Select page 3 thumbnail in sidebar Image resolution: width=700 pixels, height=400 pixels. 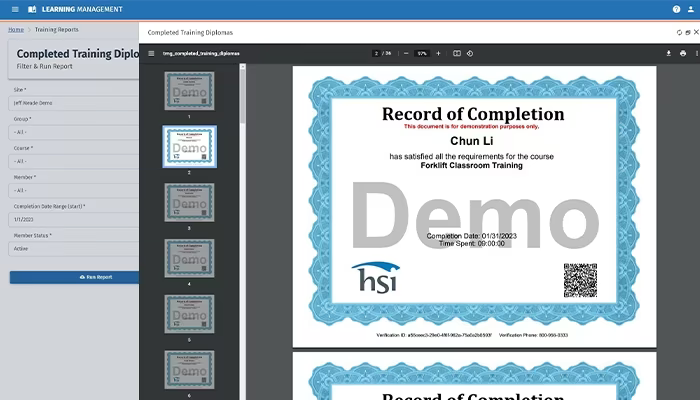[x=189, y=202]
